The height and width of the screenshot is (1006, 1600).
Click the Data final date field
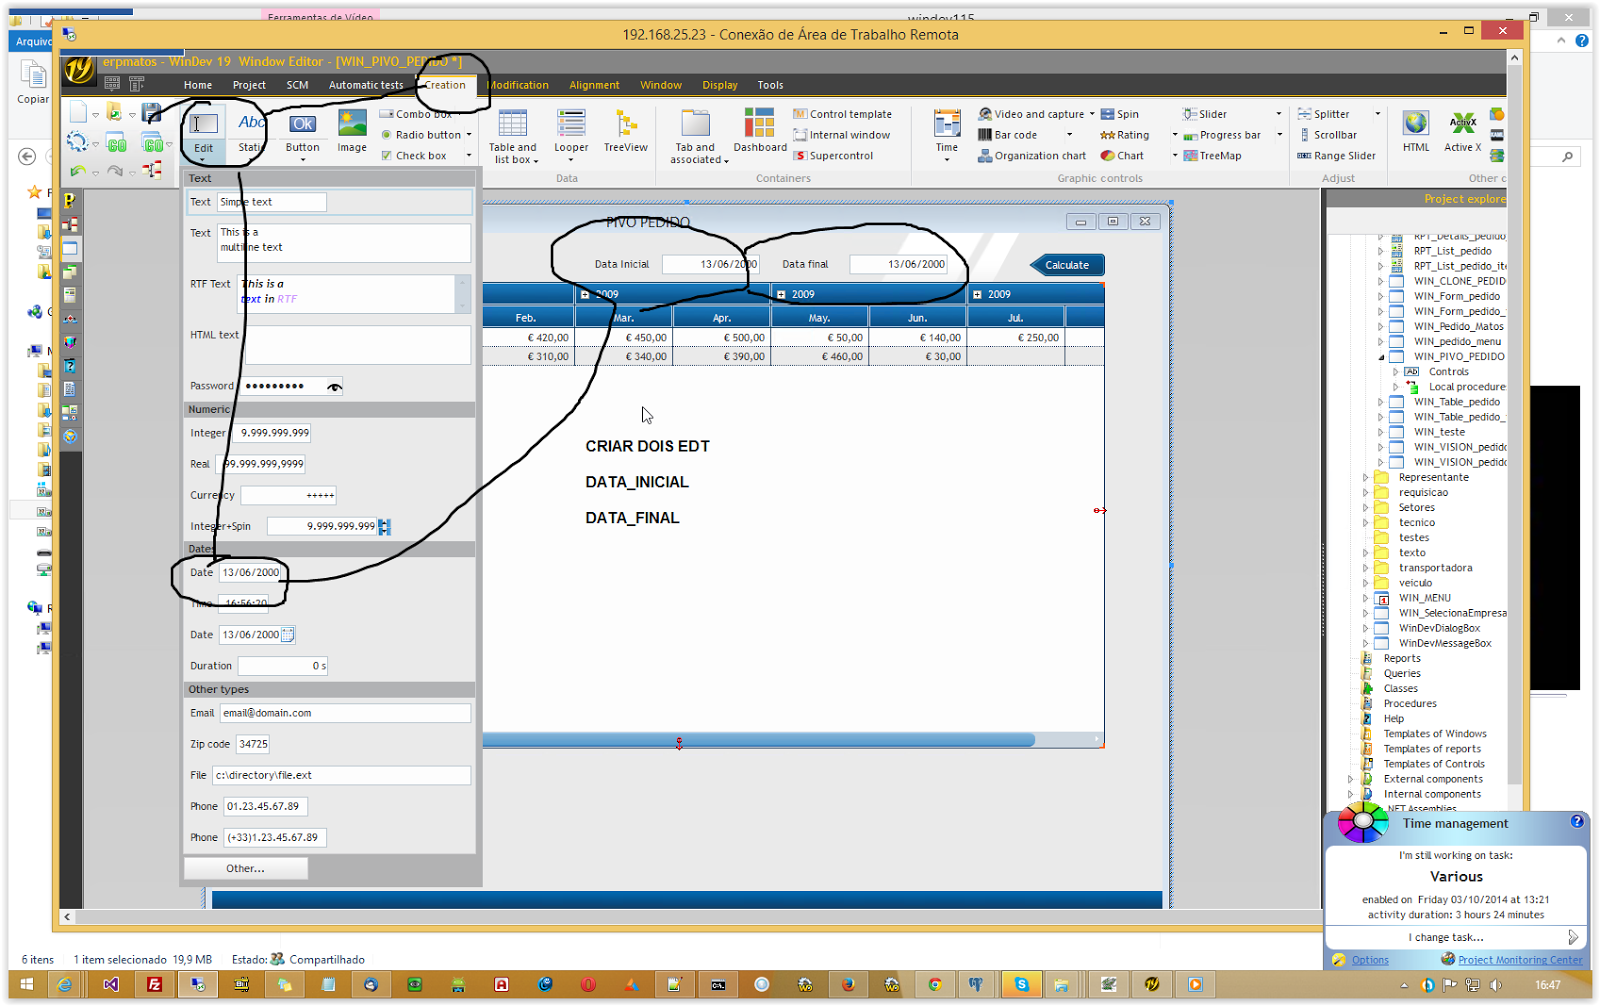tap(898, 264)
